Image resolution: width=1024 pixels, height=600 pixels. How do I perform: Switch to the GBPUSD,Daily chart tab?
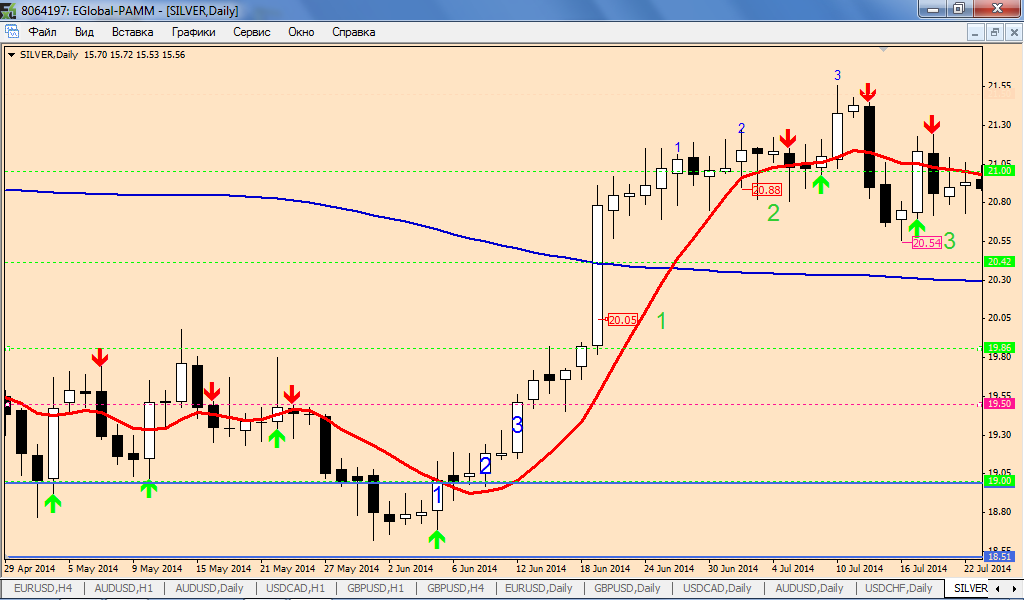pyautogui.click(x=628, y=588)
